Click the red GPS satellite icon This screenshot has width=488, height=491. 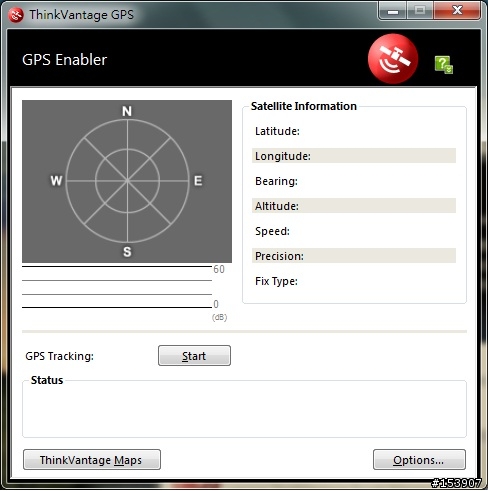pyautogui.click(x=393, y=58)
